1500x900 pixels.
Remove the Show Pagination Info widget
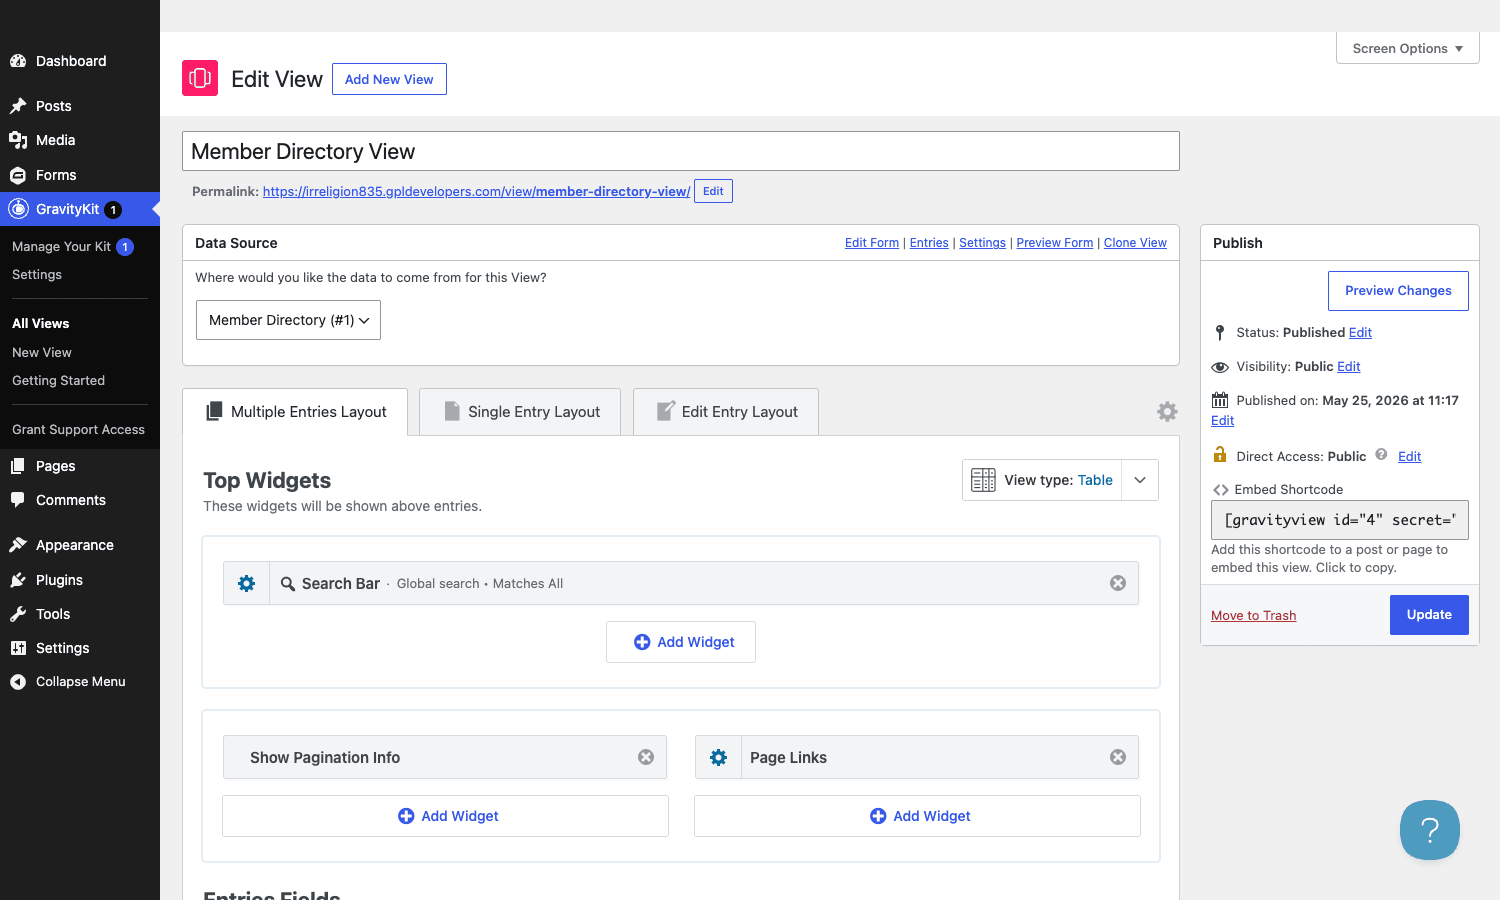click(646, 757)
